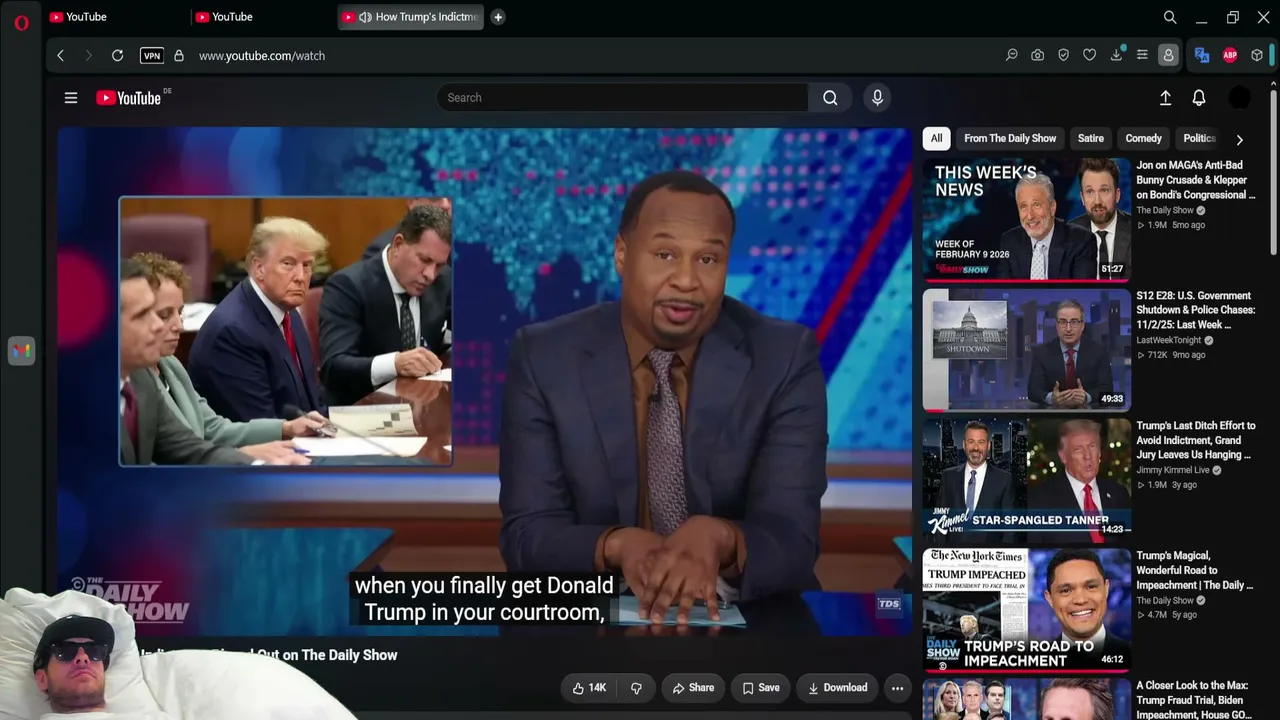Open title A Closer Look to the Max
1280x720 pixels.
pos(1193,700)
